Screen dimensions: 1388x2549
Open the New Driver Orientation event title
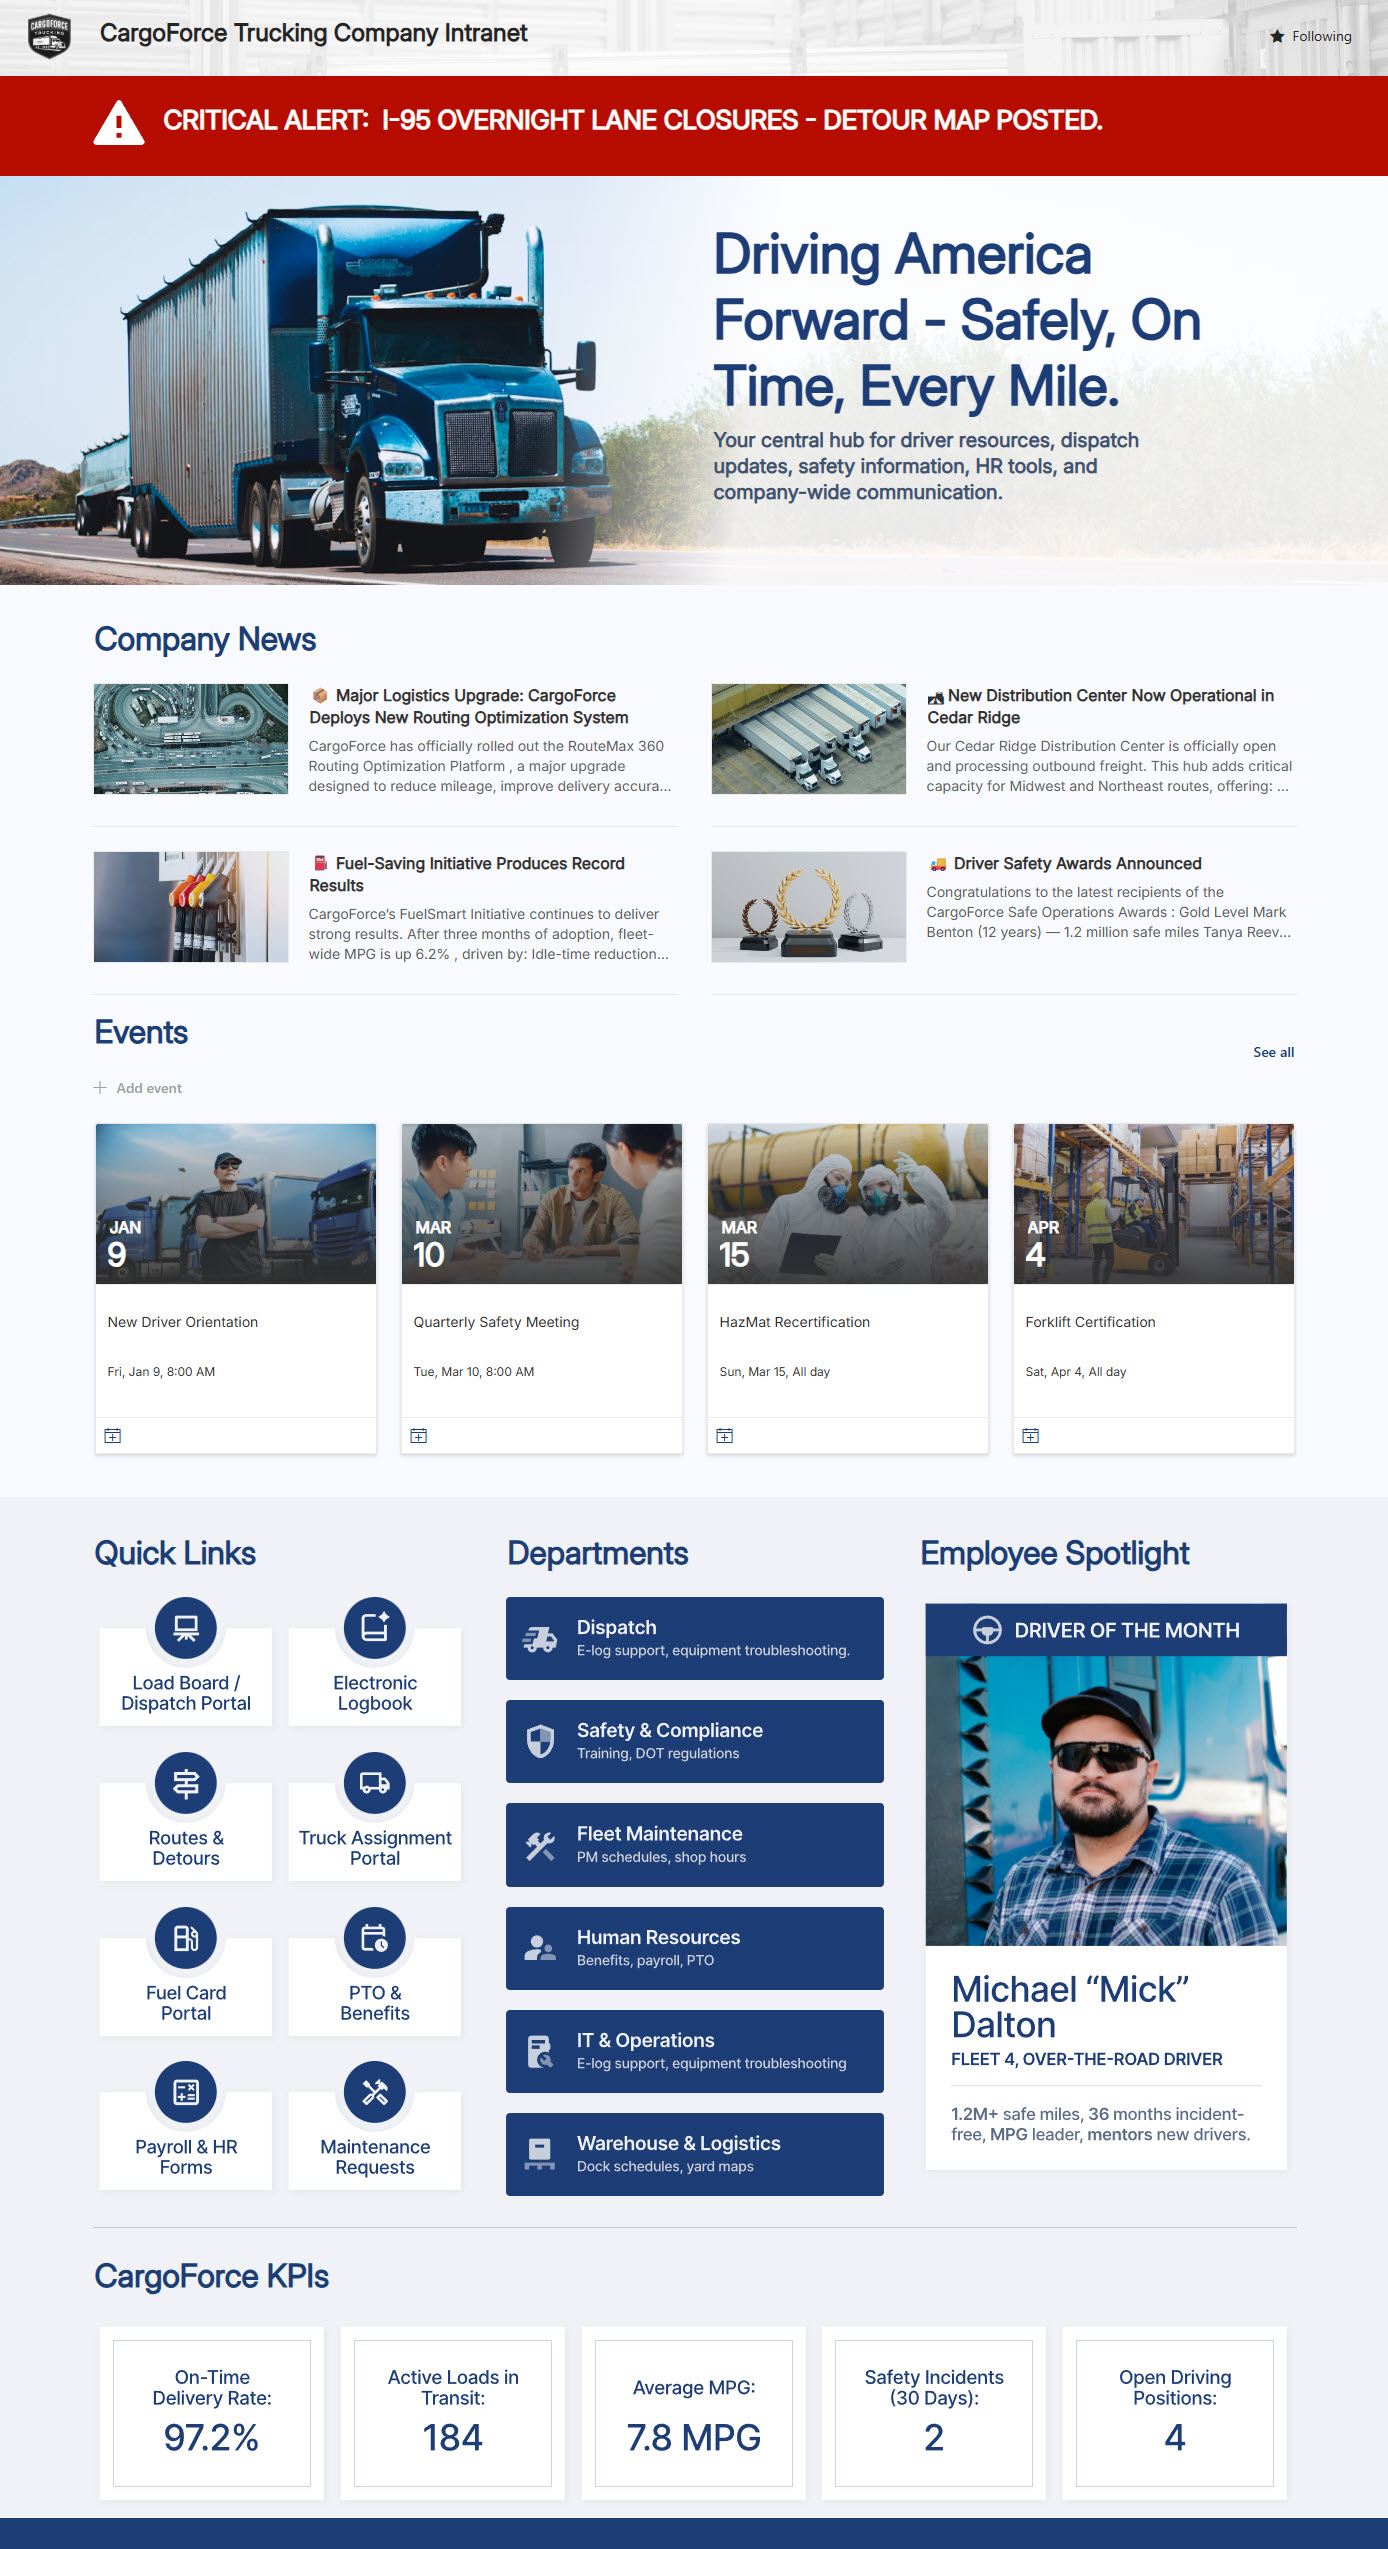183,1322
